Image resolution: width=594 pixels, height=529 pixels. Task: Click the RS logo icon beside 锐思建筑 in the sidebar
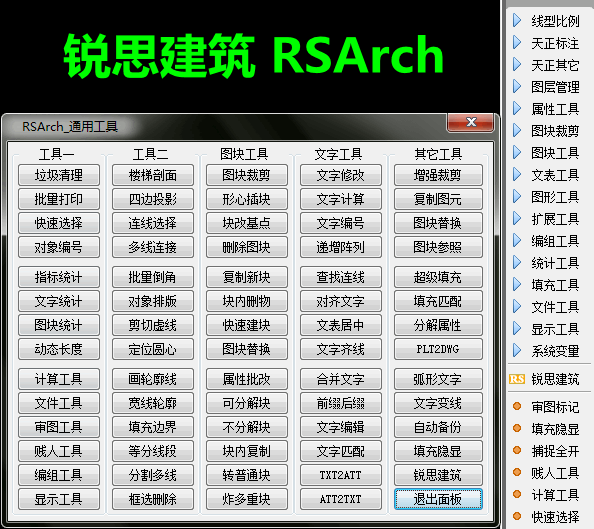(x=517, y=379)
